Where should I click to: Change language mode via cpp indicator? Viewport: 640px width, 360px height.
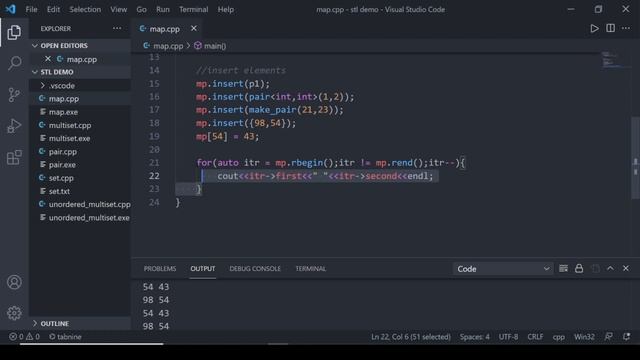[x=559, y=337]
